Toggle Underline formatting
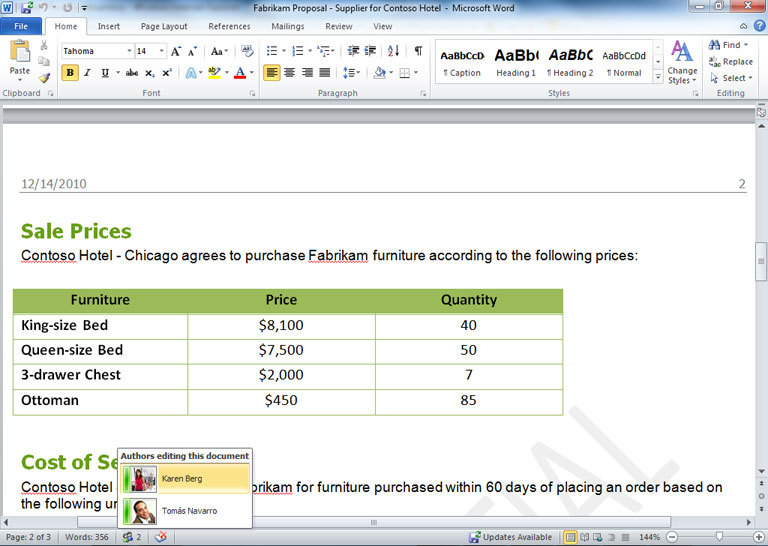768x546 pixels. [105, 73]
